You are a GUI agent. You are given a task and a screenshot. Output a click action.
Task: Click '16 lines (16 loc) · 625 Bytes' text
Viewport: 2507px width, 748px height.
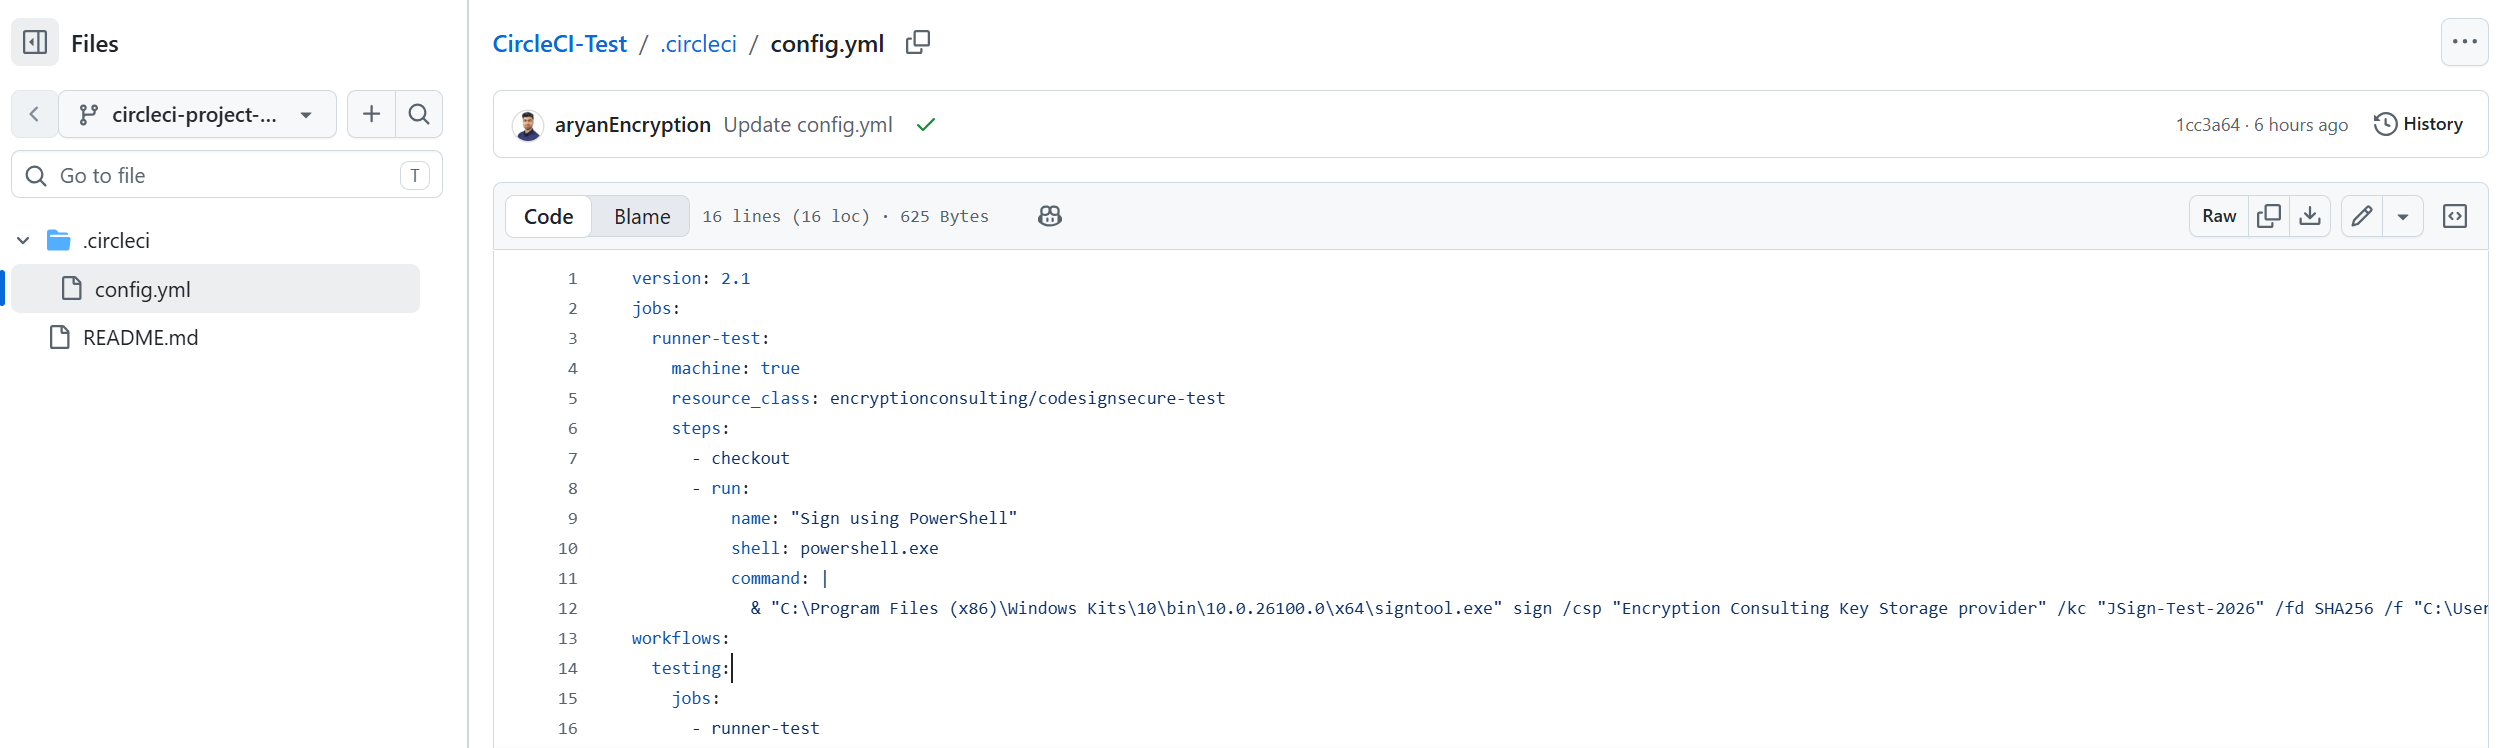pyautogui.click(x=845, y=217)
